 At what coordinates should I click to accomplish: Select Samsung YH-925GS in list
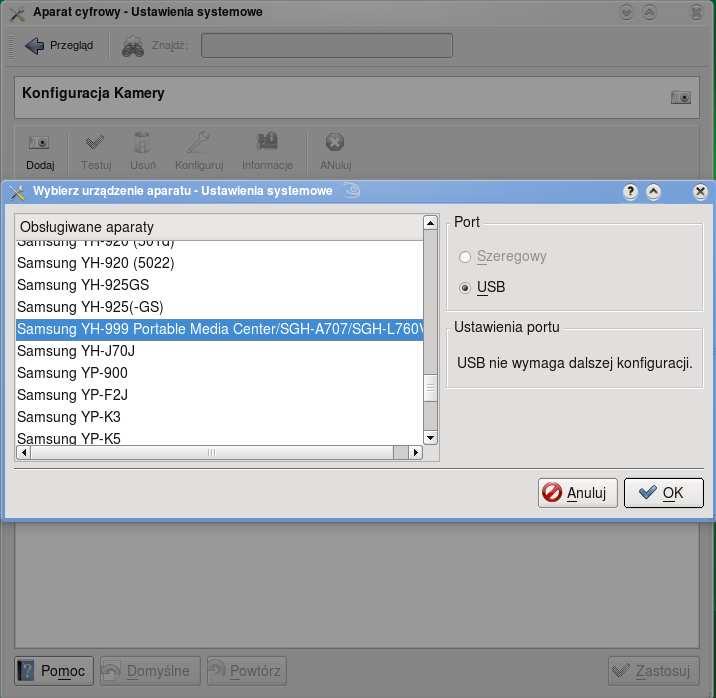point(219,285)
